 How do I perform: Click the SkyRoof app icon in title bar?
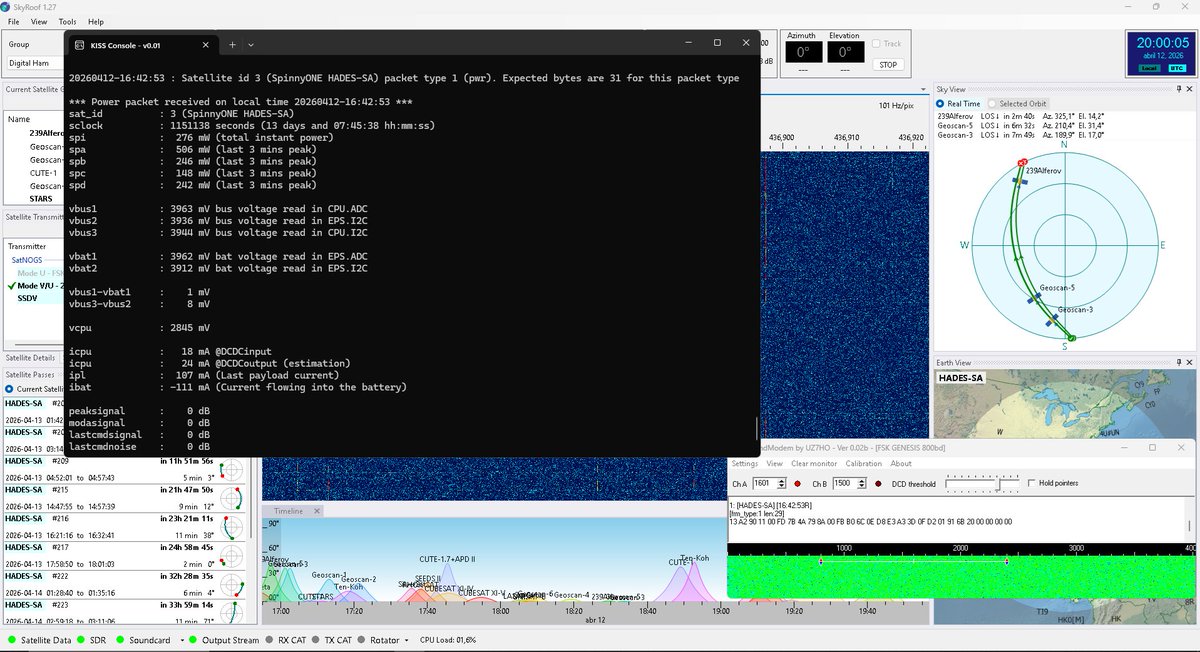(x=6, y=6)
